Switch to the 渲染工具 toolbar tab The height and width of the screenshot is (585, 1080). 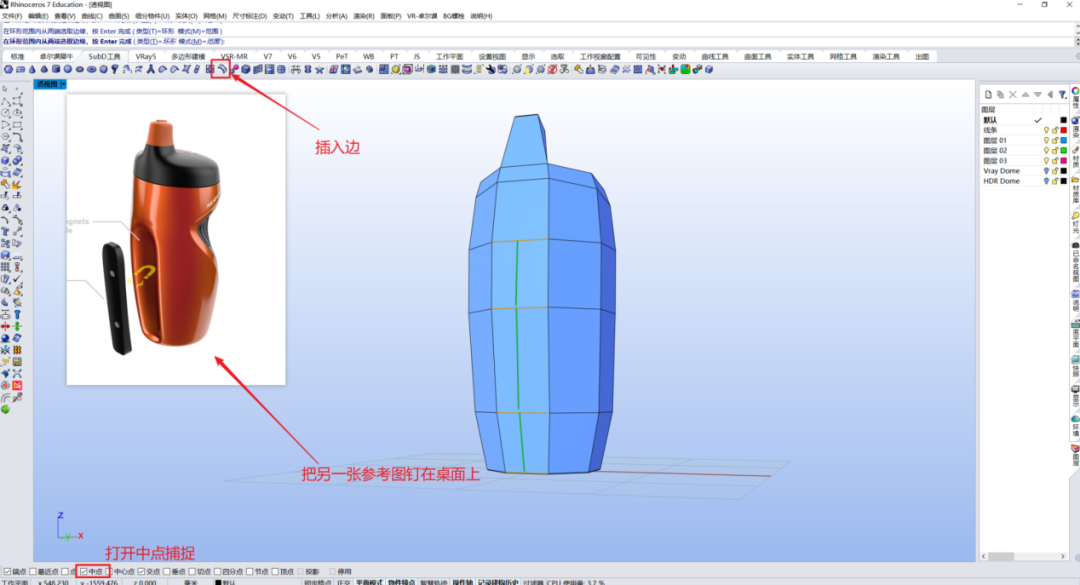[886, 57]
